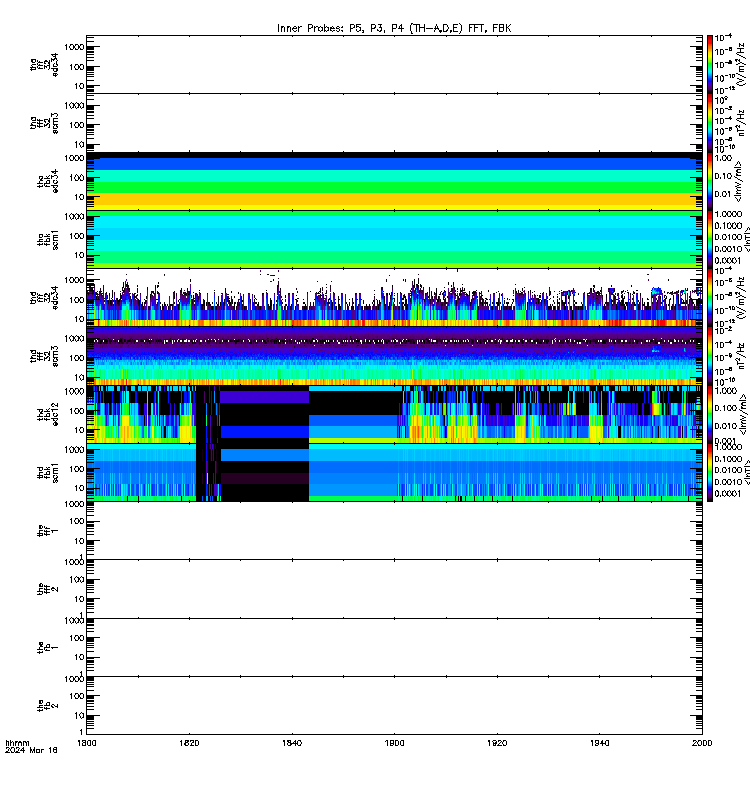Viewport: 750px width, 800px height.
Task: Click the color bar beside thd fff edc34 panel
Action: pos(710,297)
